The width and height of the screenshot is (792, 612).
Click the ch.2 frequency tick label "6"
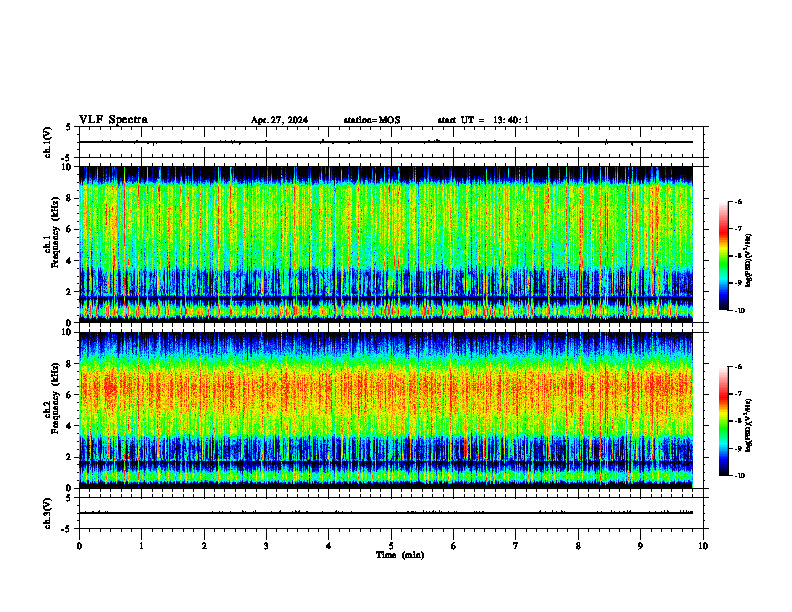[x=70, y=395]
